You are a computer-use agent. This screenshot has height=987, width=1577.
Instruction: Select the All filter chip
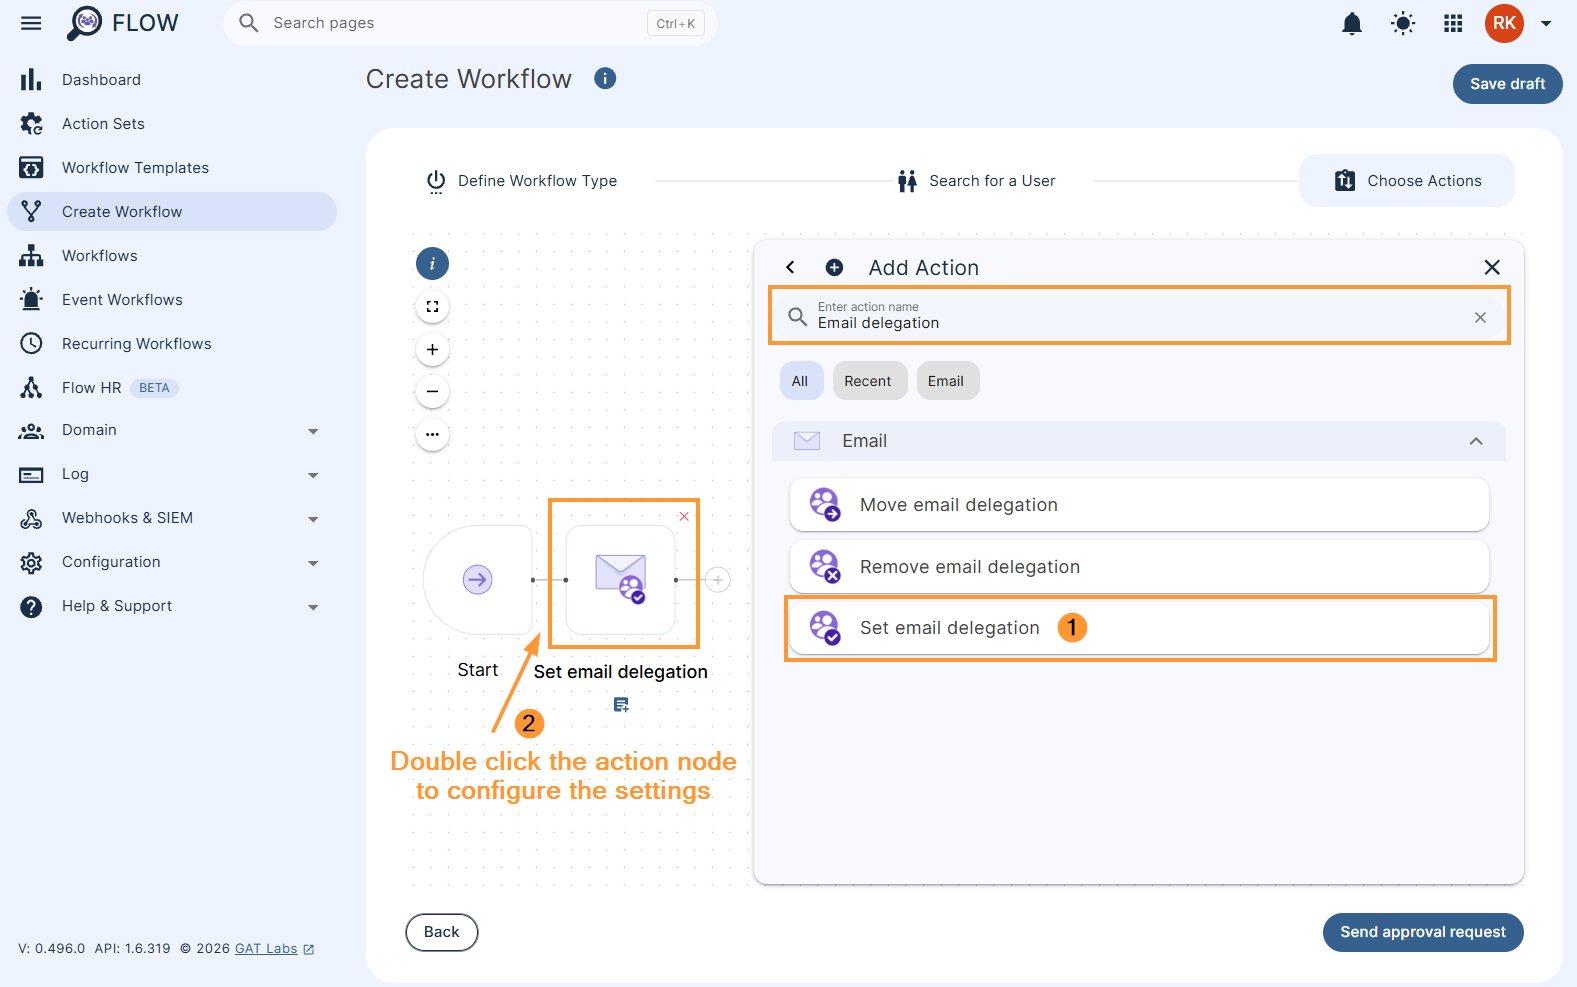point(800,381)
